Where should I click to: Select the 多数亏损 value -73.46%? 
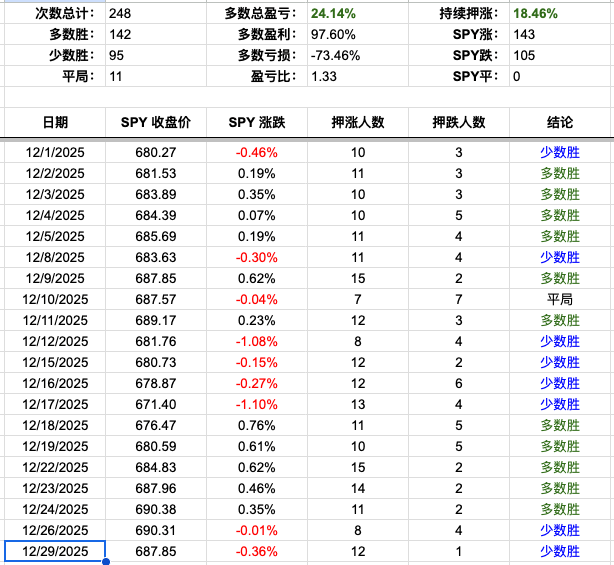(x=358, y=55)
